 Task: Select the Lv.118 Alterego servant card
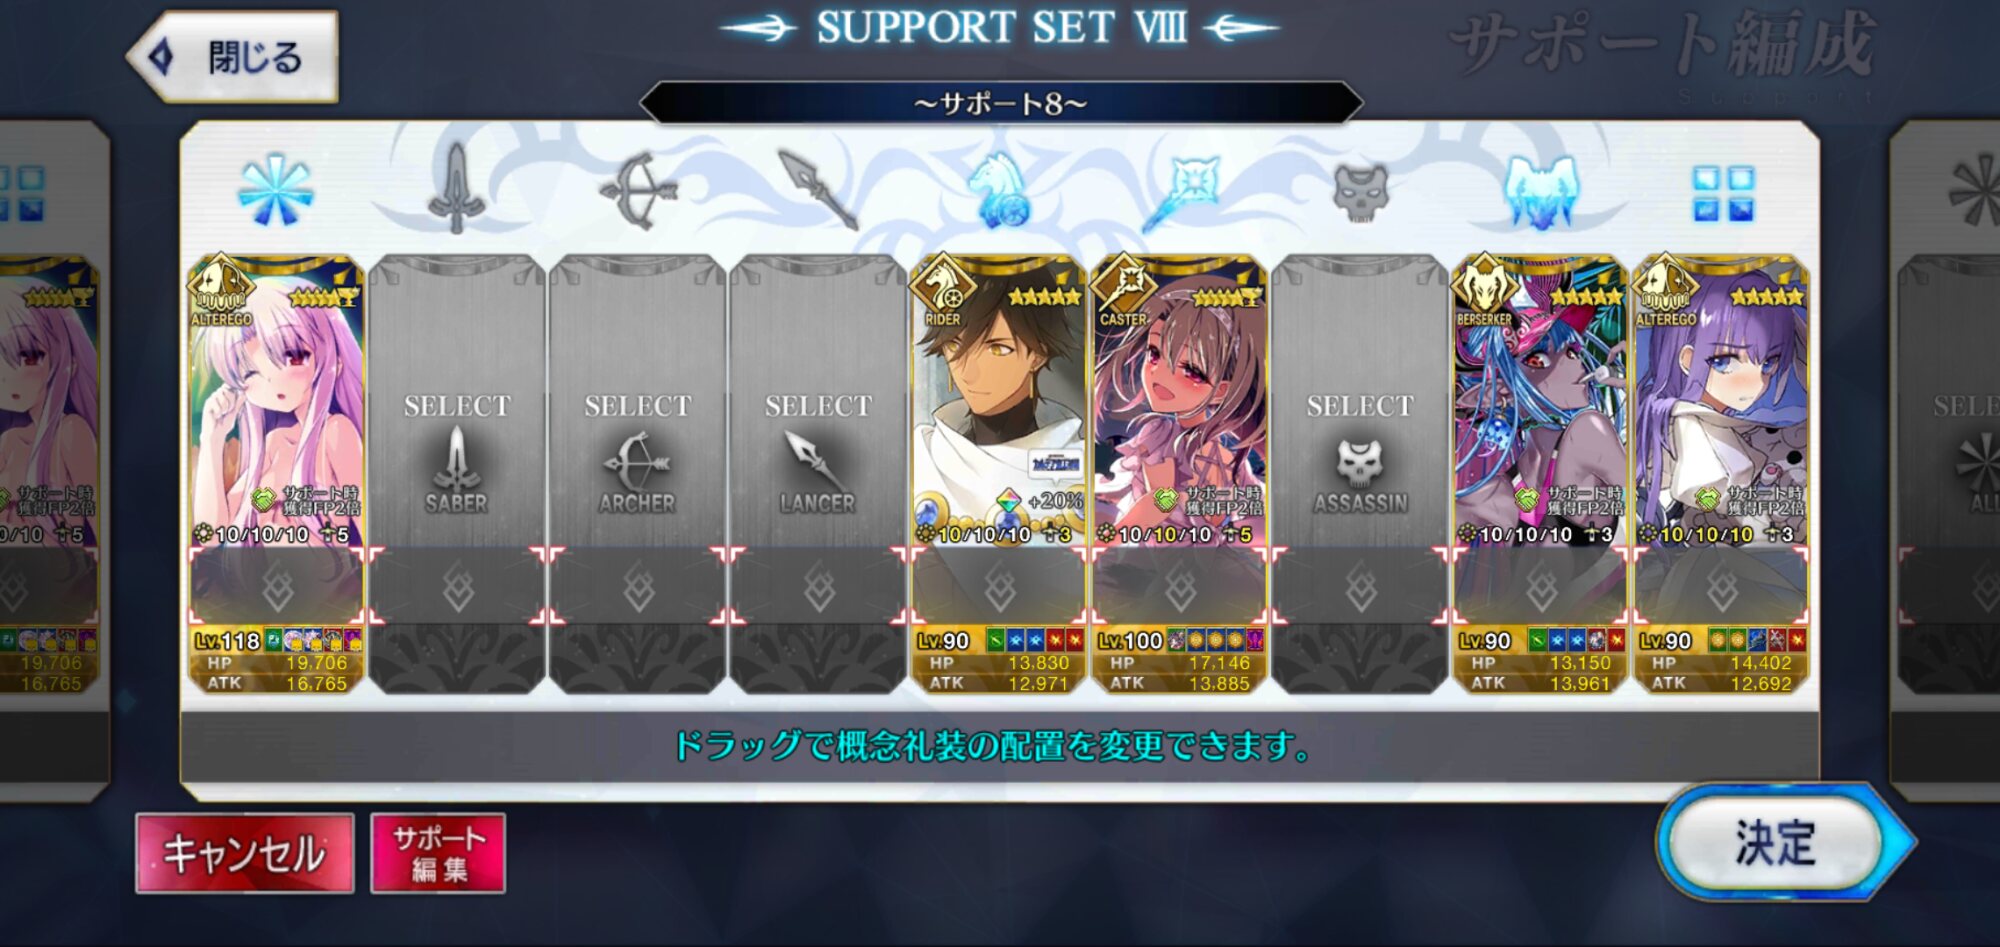276,473
